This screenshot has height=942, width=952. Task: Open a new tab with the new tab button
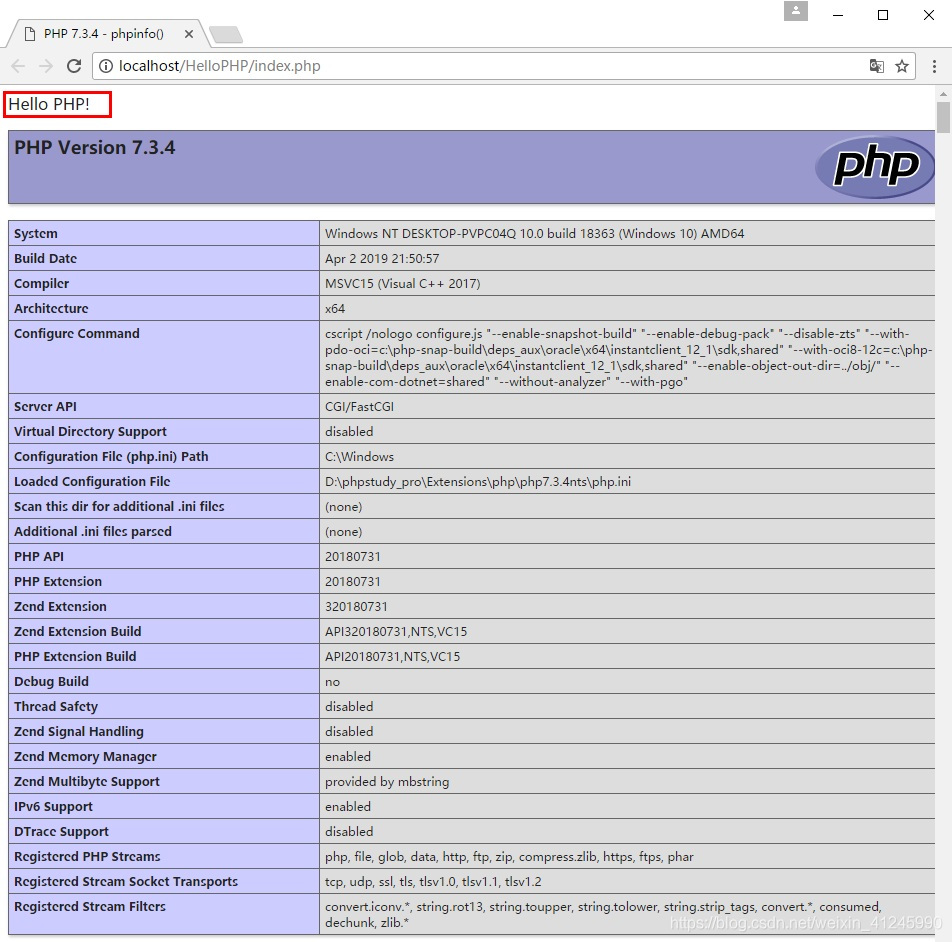[226, 34]
